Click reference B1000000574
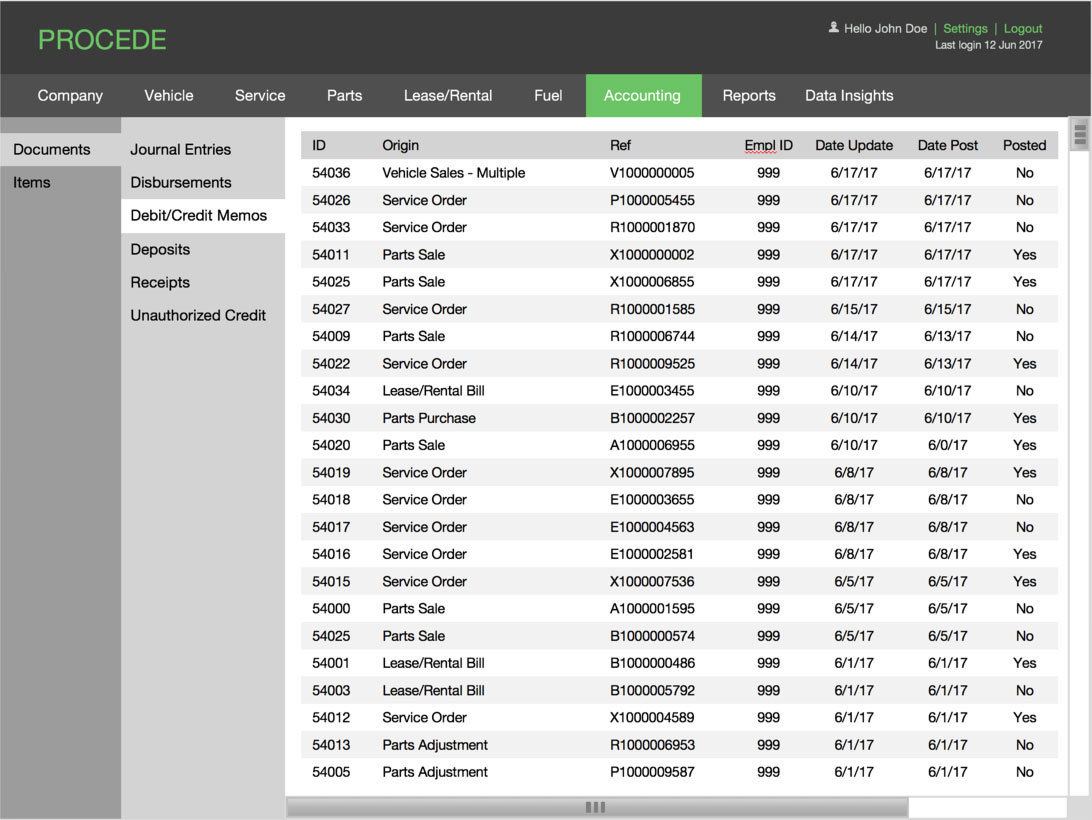1092x820 pixels. click(x=652, y=636)
